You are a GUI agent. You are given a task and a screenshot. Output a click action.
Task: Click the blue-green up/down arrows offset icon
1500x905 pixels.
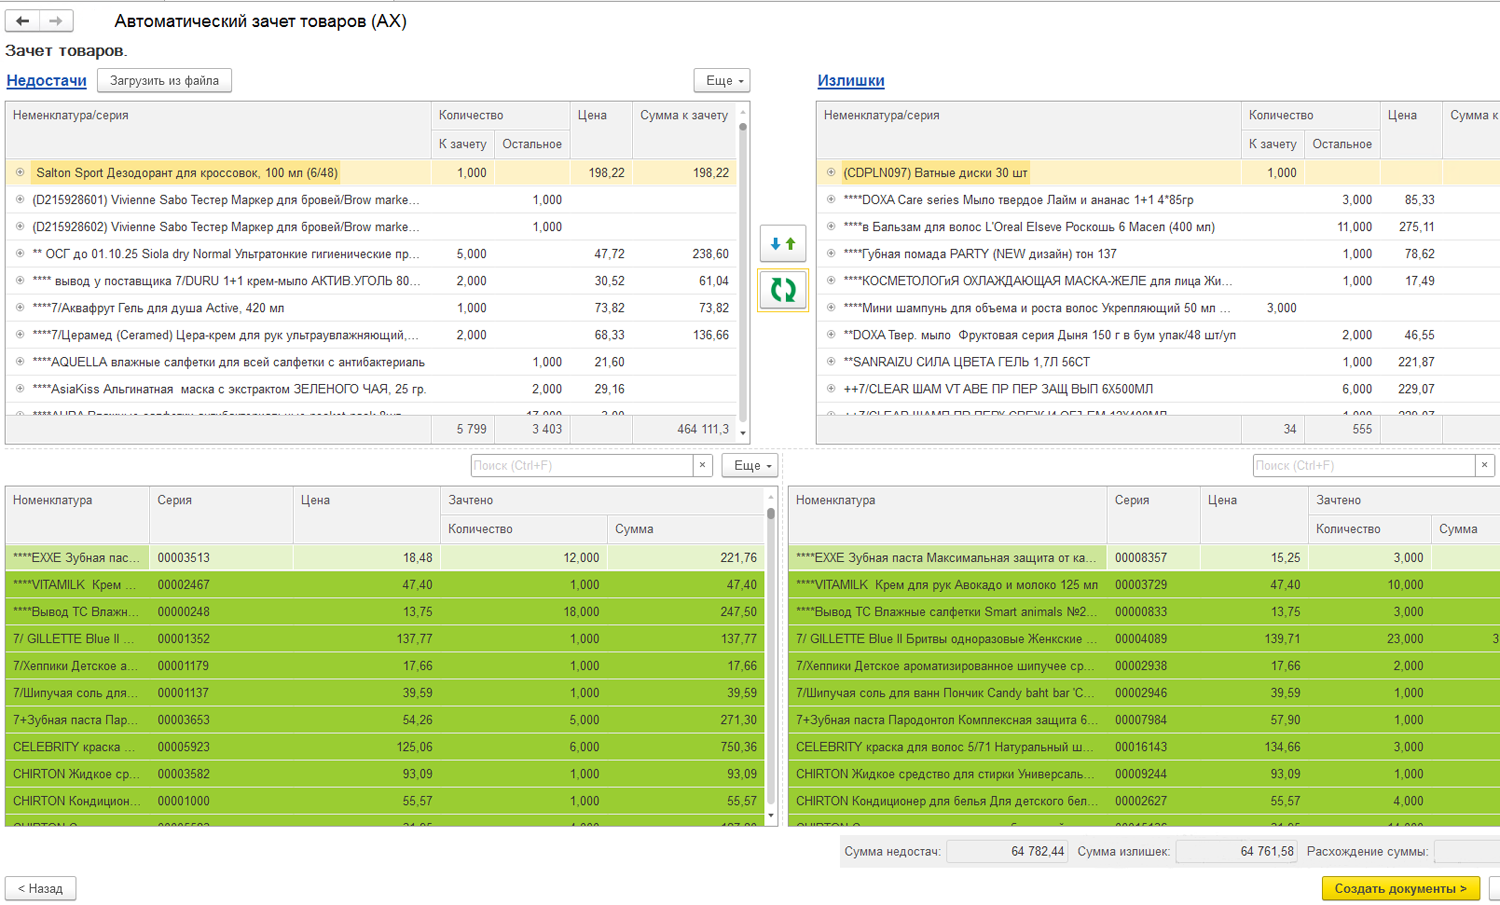782,243
